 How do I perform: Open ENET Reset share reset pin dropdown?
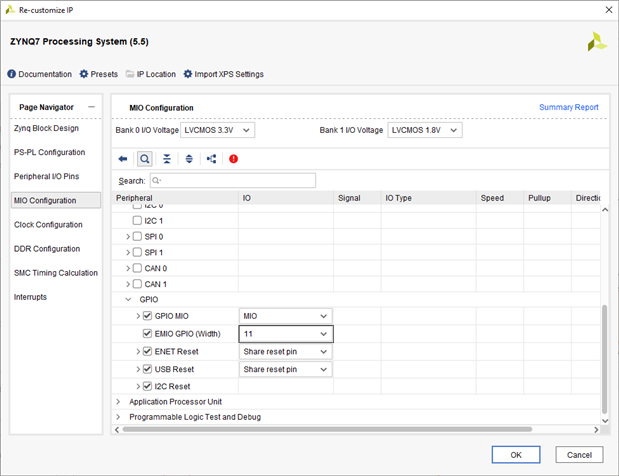[x=286, y=352]
